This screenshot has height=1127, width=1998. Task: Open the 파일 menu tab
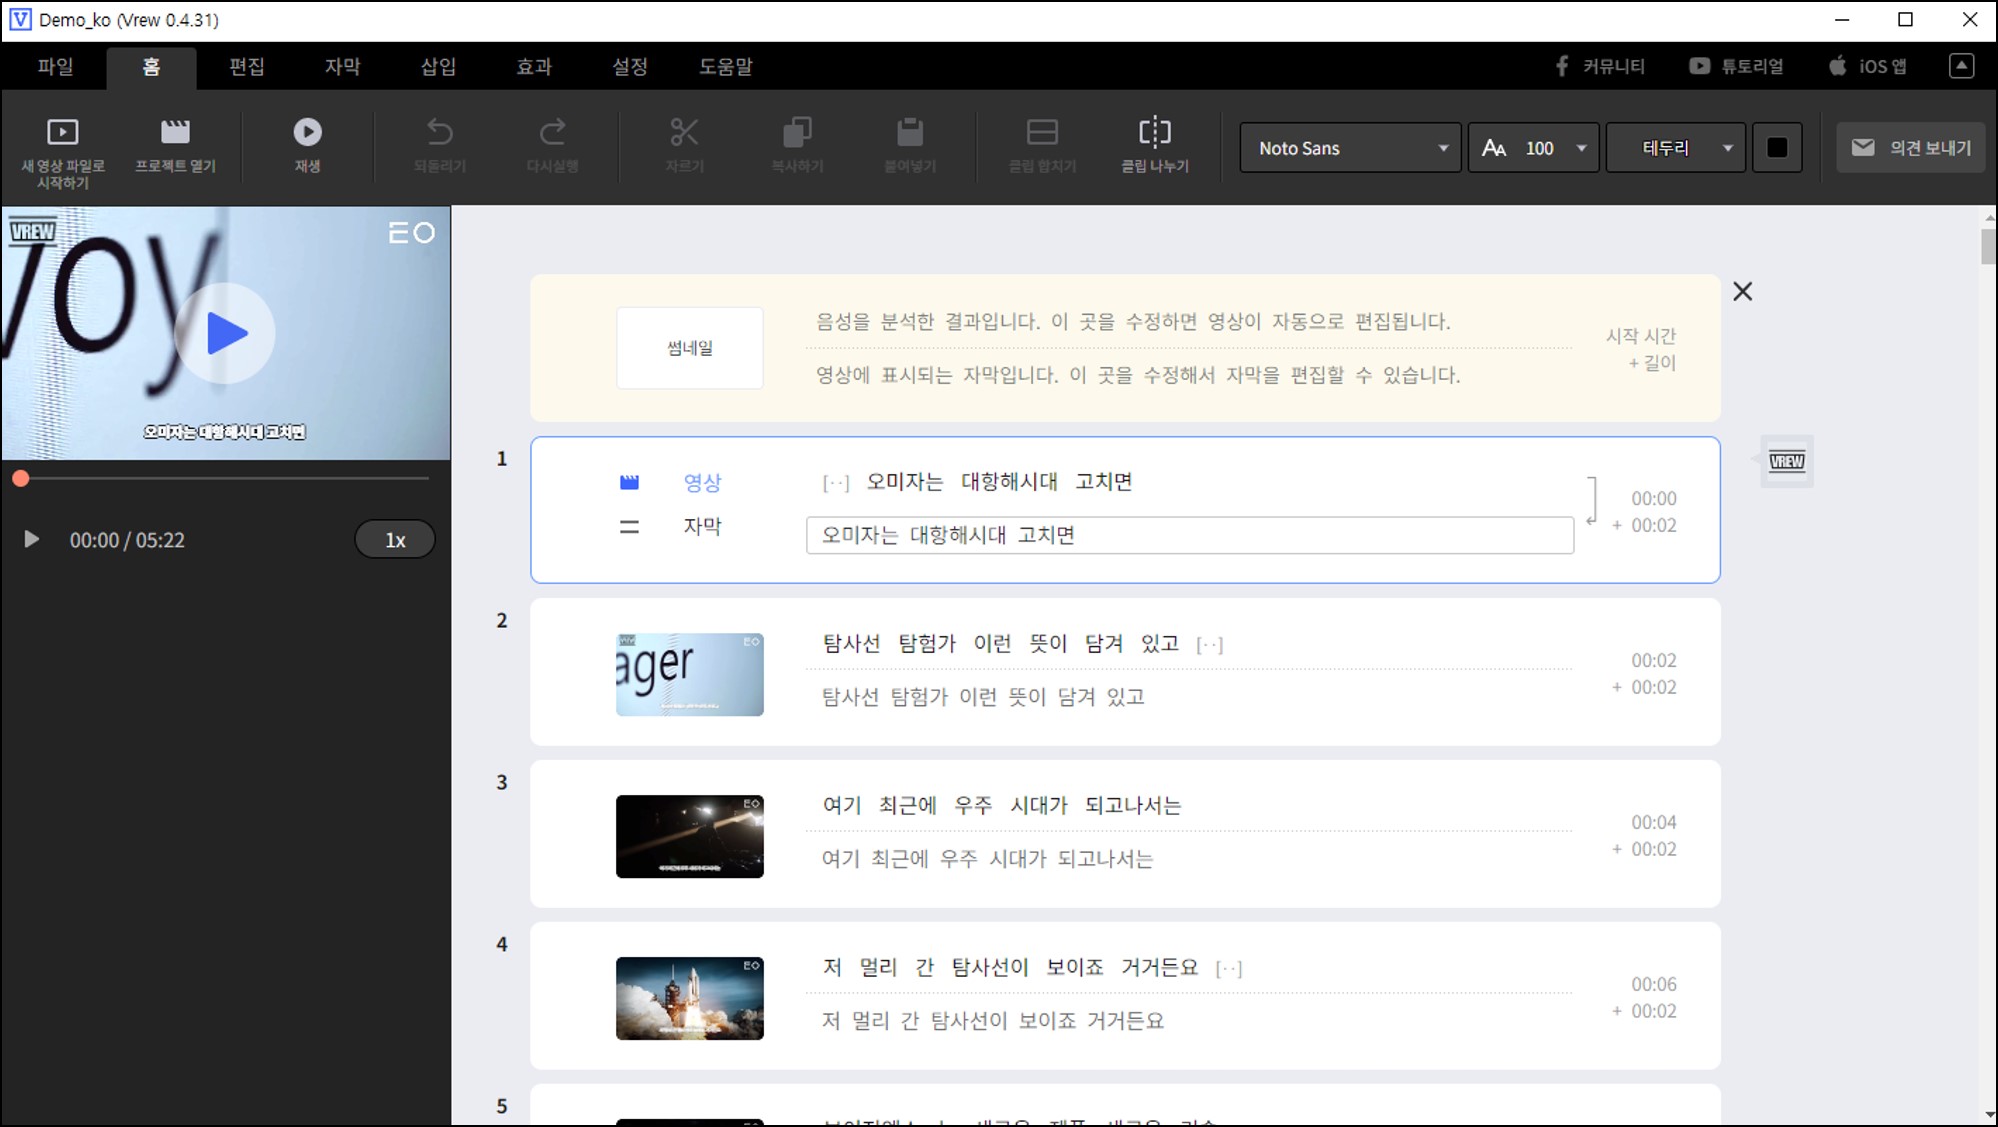55,66
